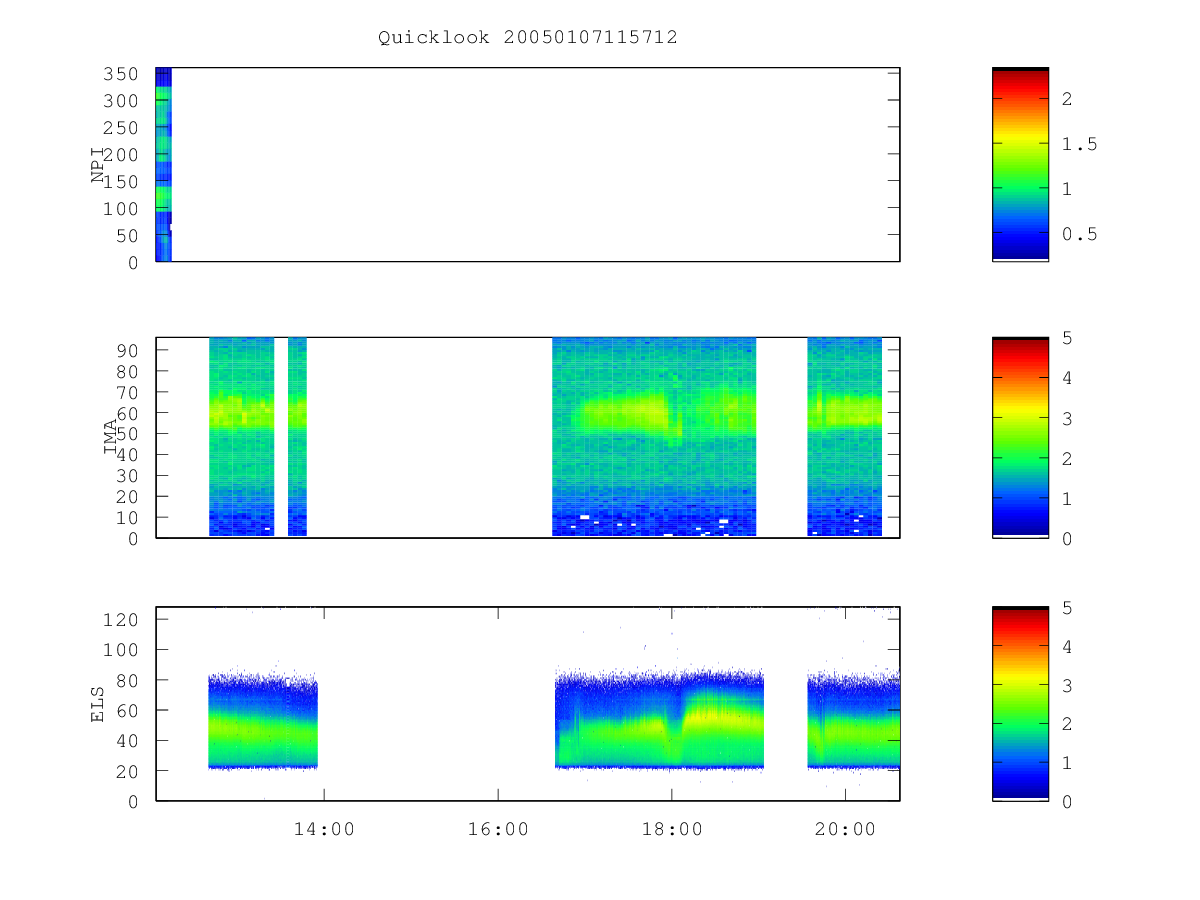Click the IMA colorbar
This screenshot has height=900, width=1200.
tap(1020, 437)
